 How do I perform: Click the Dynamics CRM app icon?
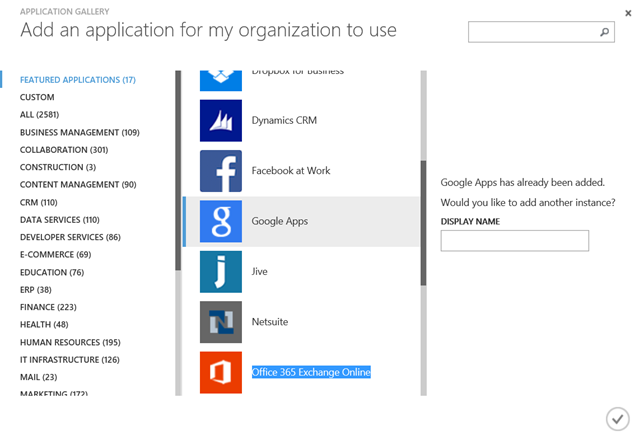[220, 121]
